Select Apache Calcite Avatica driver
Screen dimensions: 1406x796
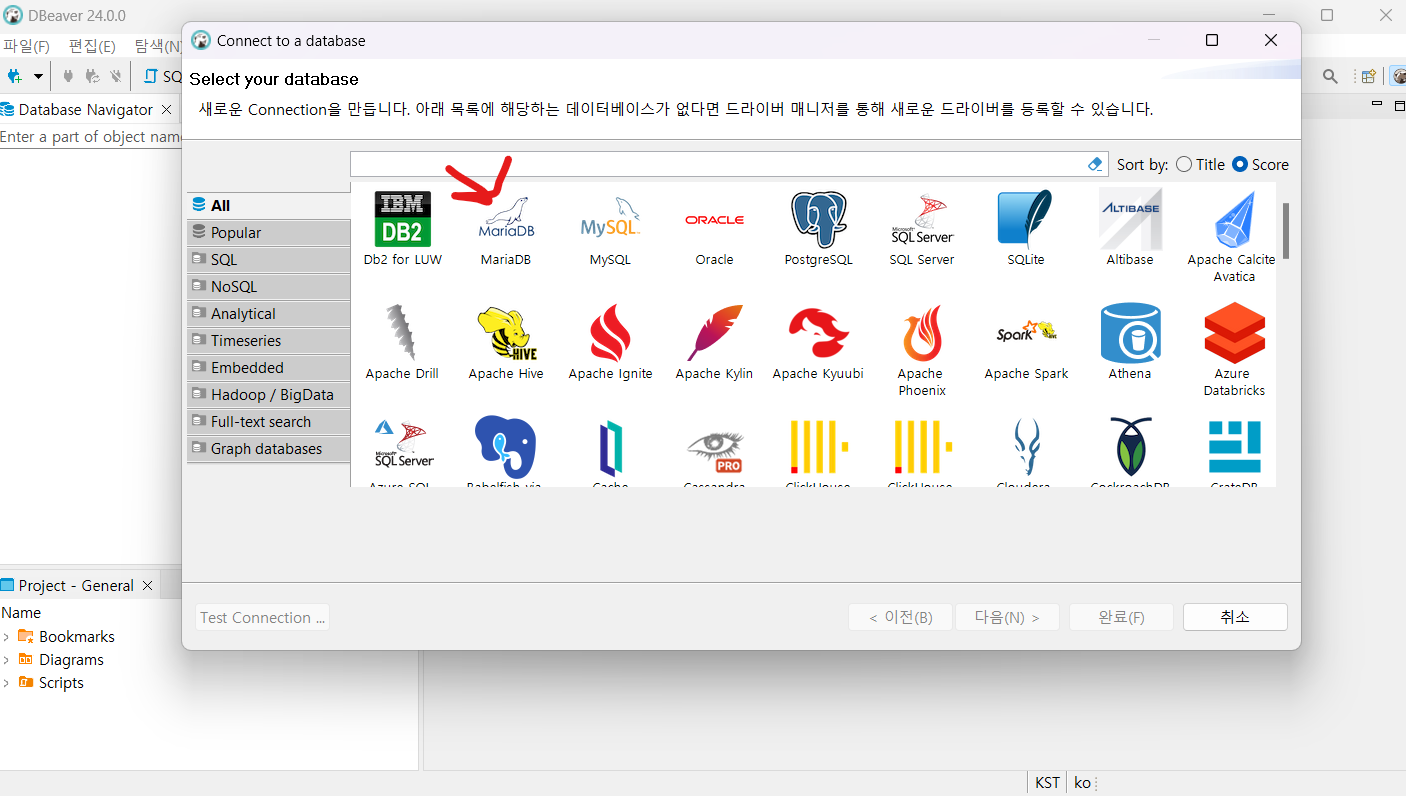click(1234, 236)
